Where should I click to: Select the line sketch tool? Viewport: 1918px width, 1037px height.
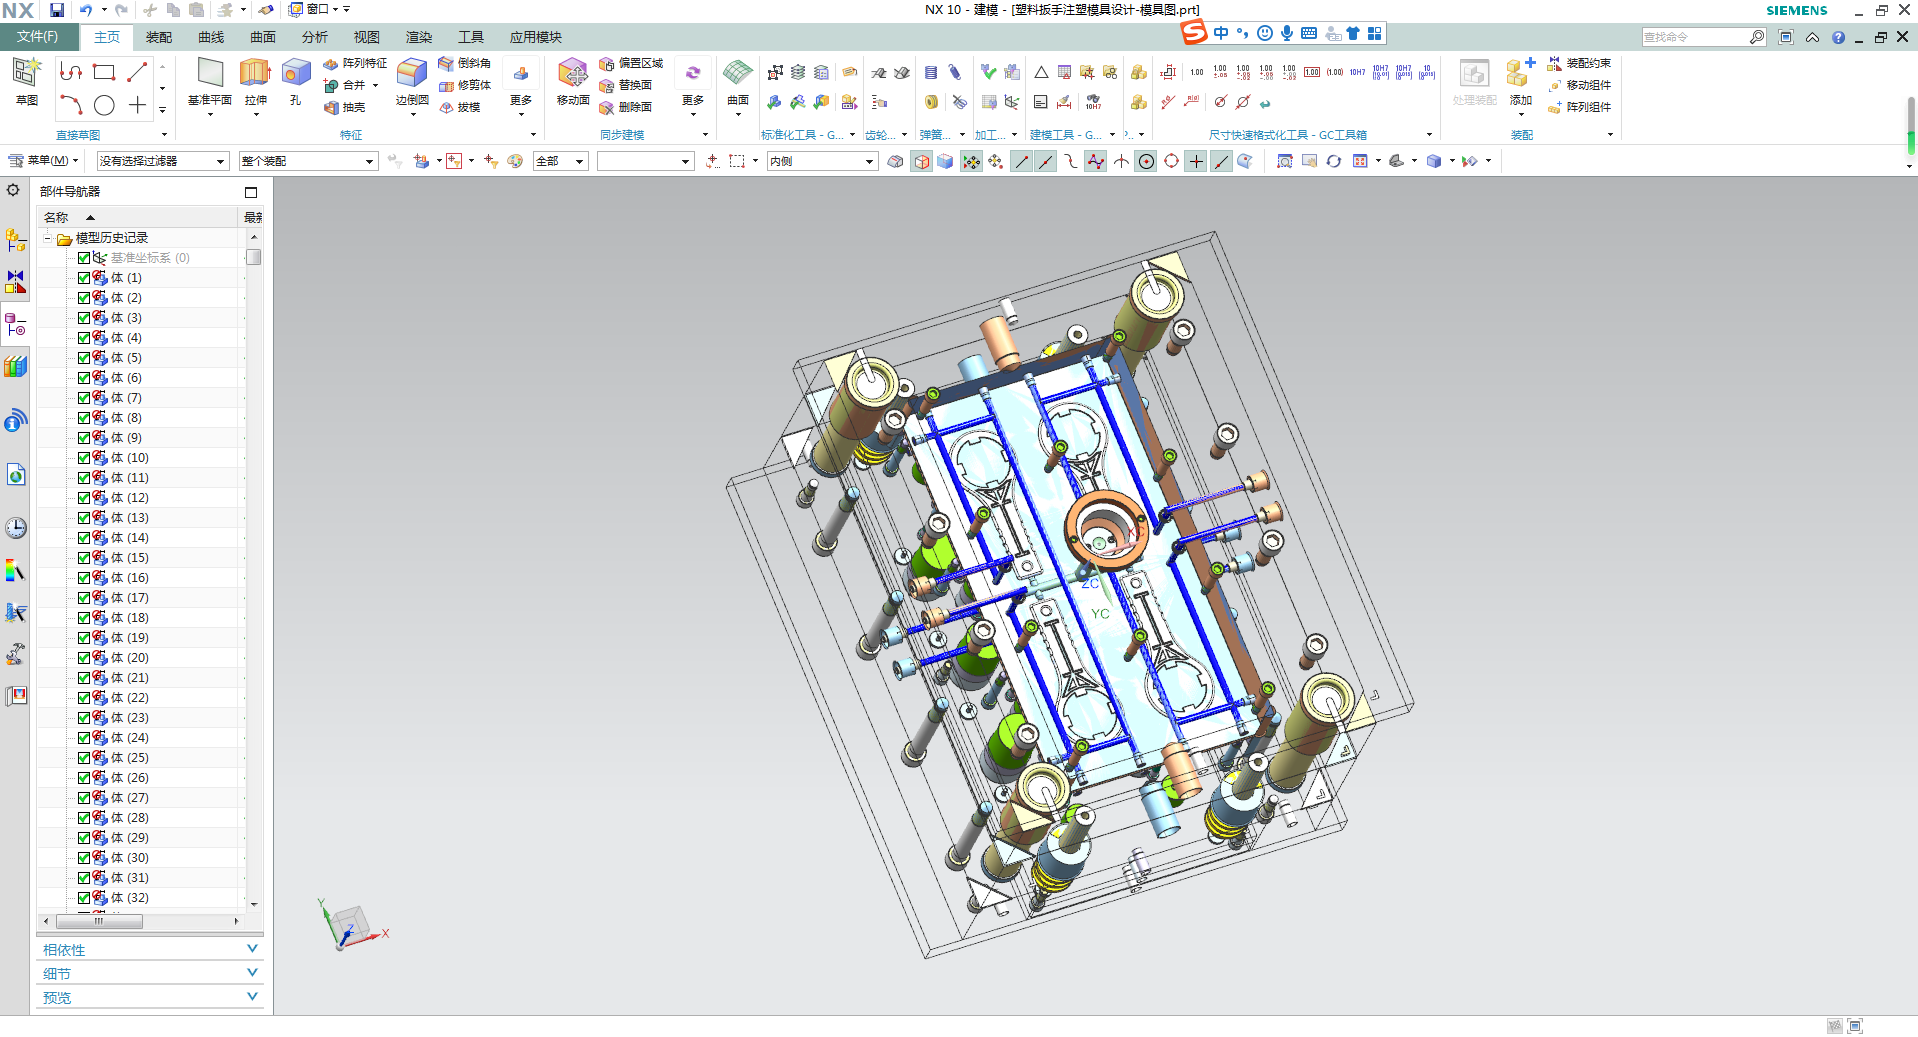pos(137,72)
